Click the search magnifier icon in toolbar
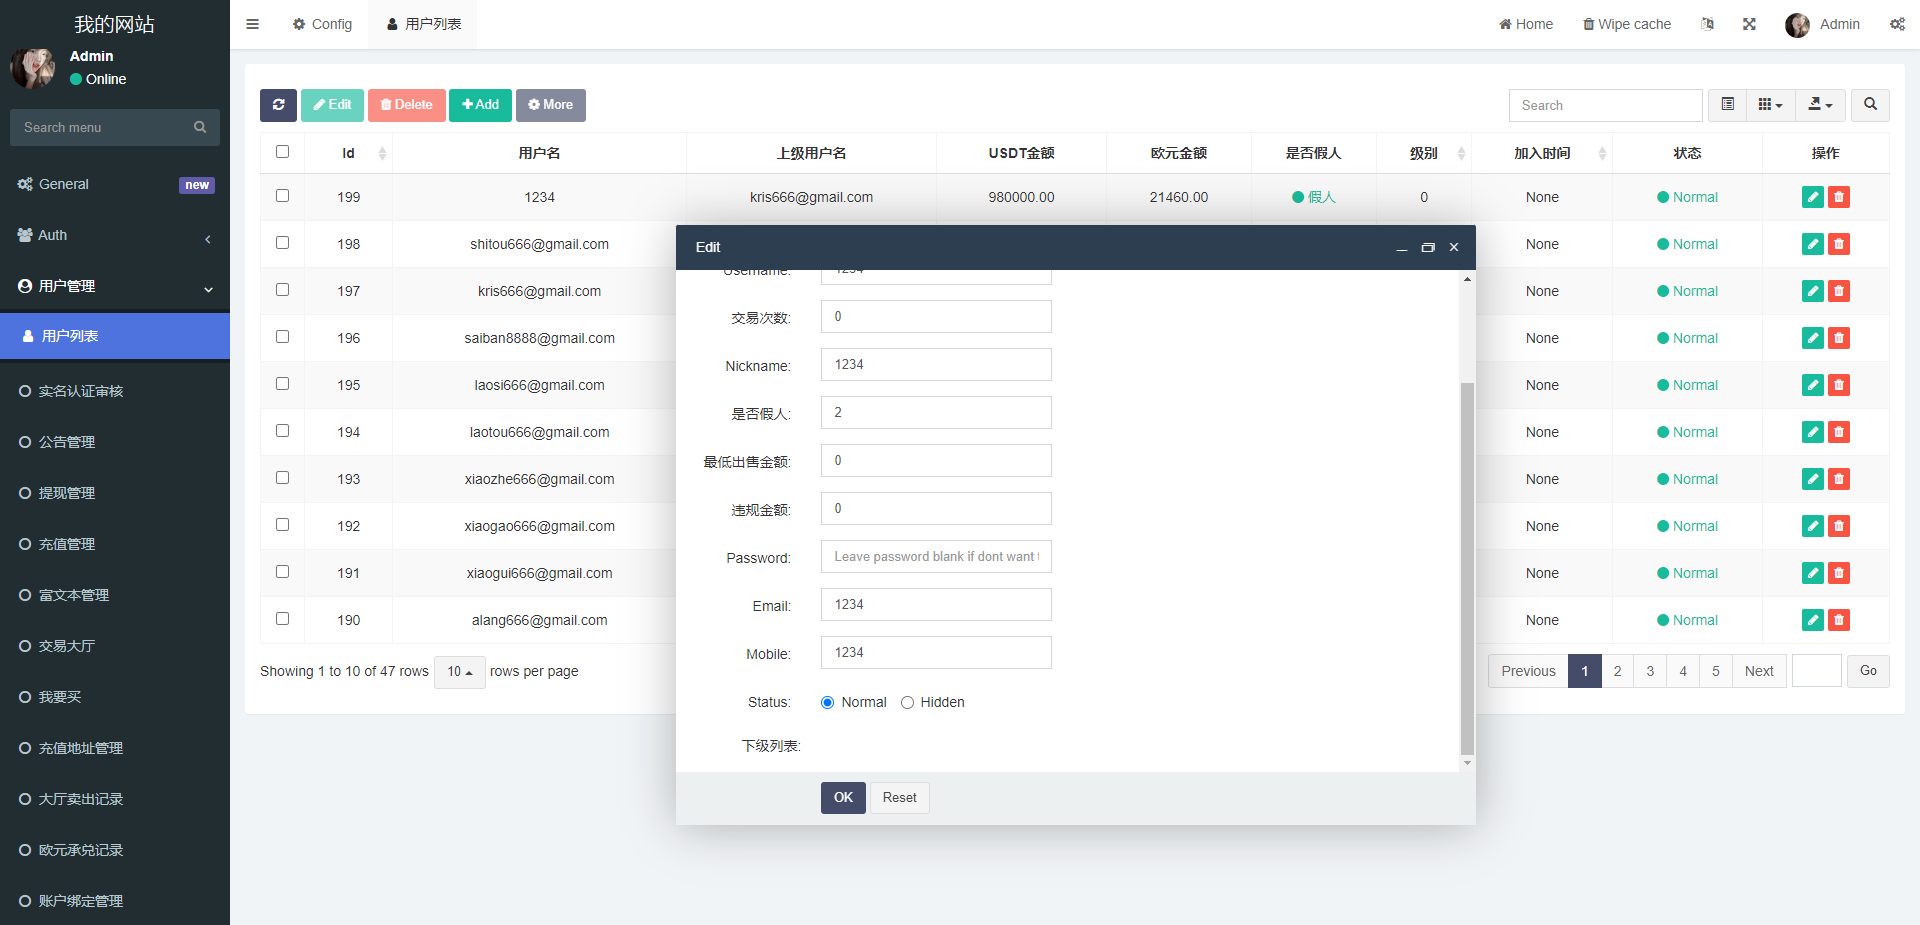1920x925 pixels. (1869, 105)
